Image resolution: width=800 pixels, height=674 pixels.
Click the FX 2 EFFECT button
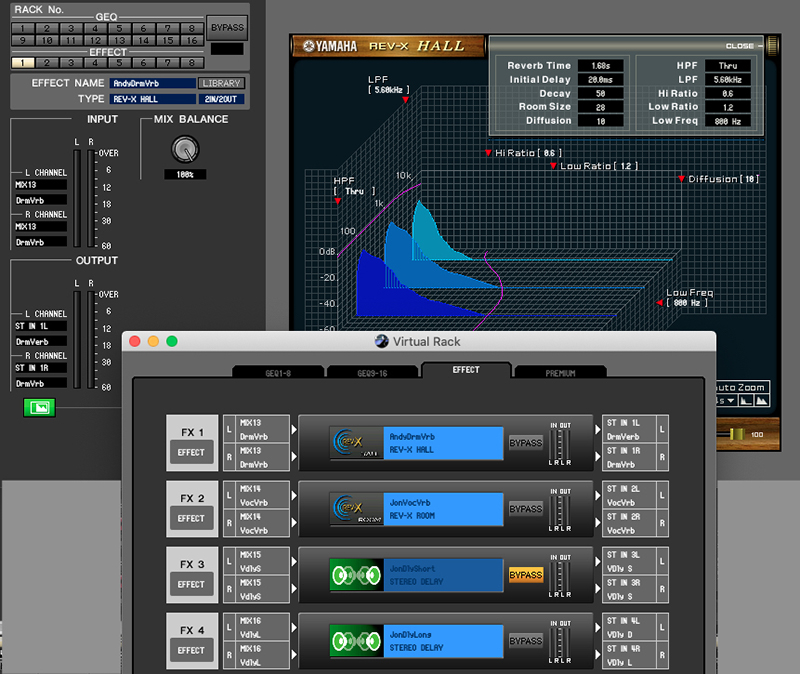pos(191,518)
